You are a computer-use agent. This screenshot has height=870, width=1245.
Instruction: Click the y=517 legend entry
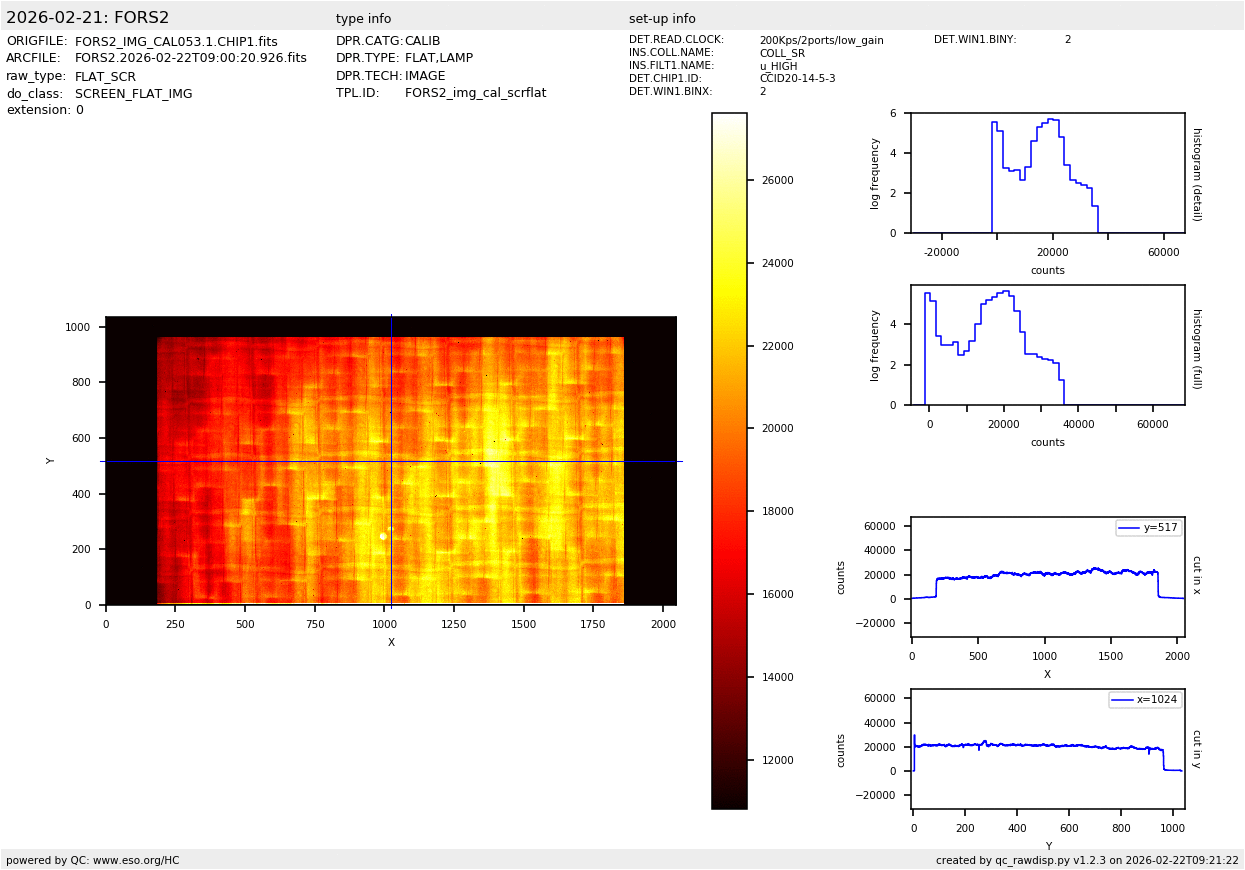click(x=1149, y=528)
